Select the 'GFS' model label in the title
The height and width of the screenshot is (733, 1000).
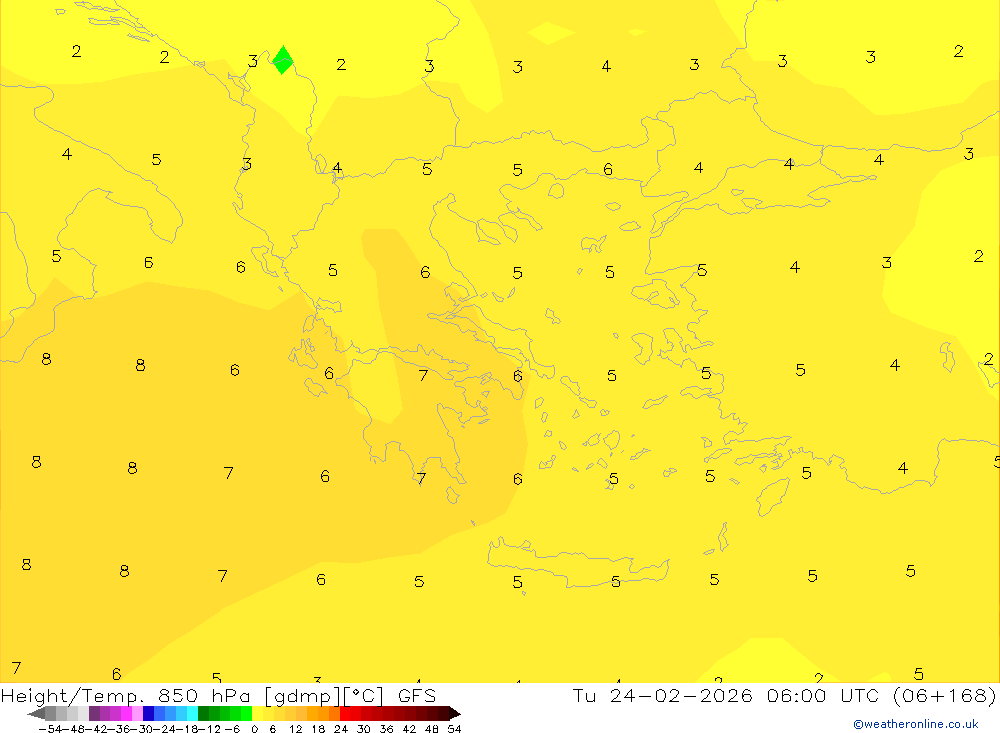coord(416,695)
